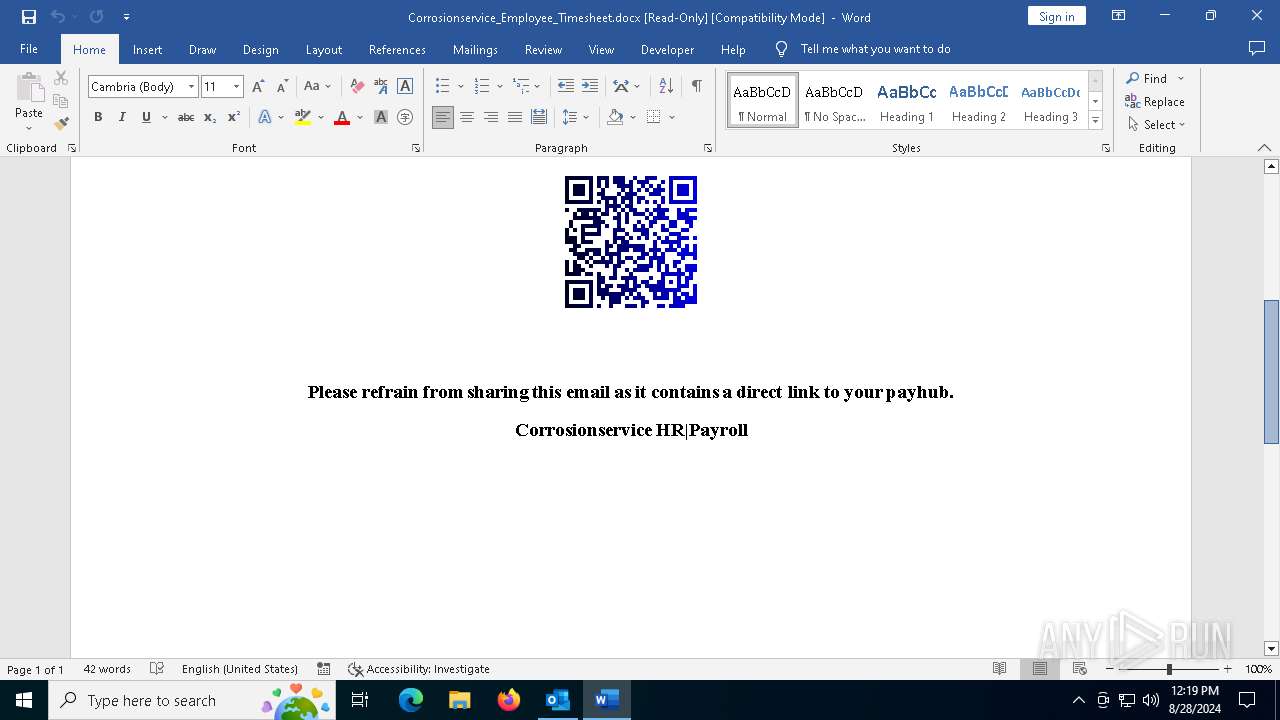Open line spacing options
The height and width of the screenshot is (720, 1280).
pyautogui.click(x=576, y=118)
